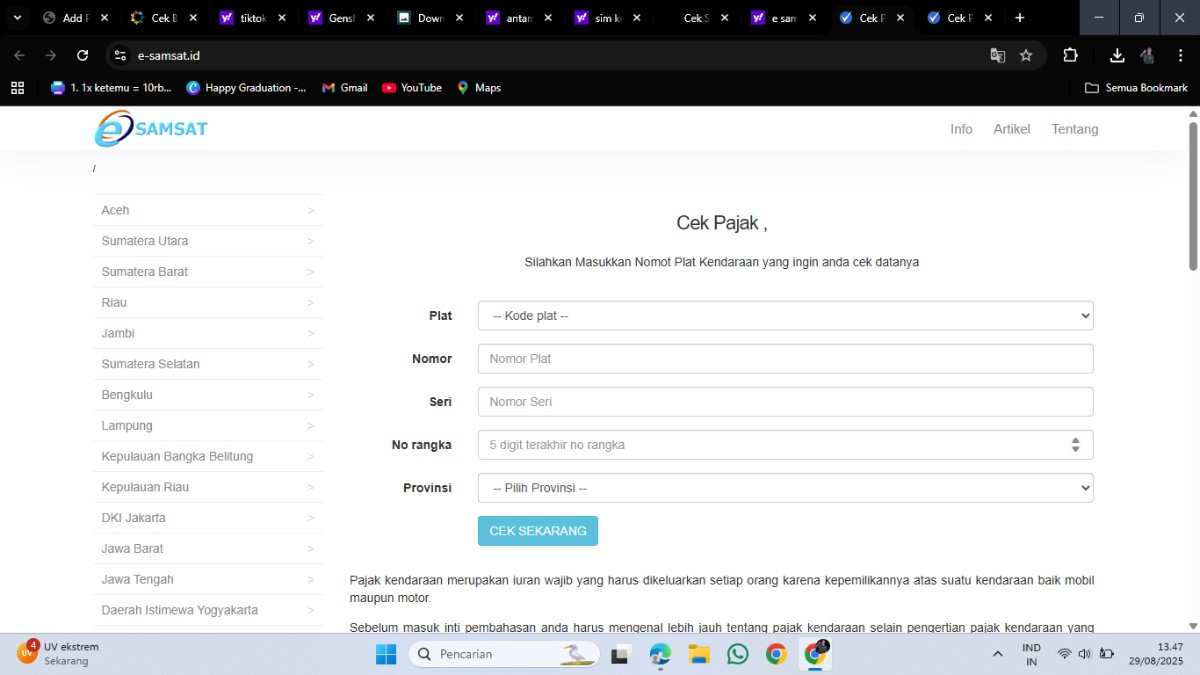
Task: Open the Info menu item
Action: 961,129
